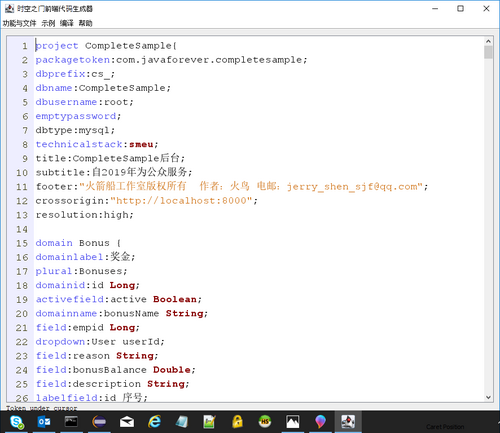This screenshot has width=500, height=433.
Task: Click the 'Double' type on line 24
Action: point(172,370)
